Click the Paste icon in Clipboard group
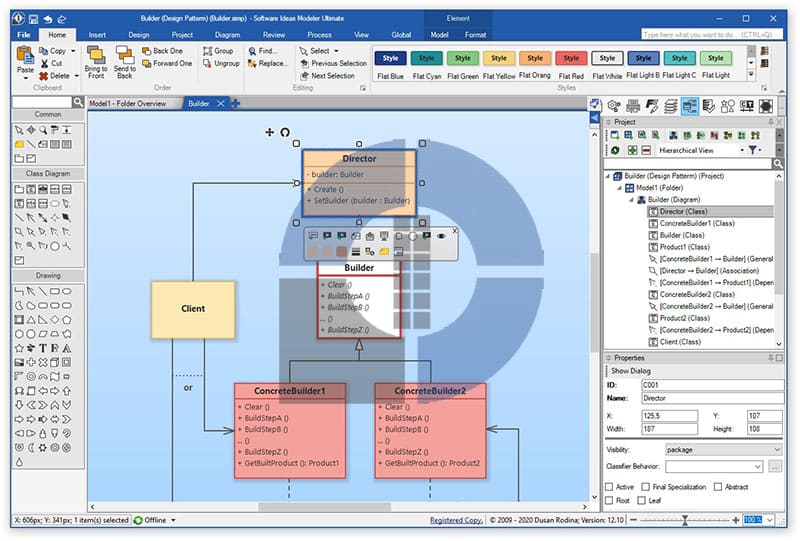This screenshot has width=800, height=541. point(24,55)
